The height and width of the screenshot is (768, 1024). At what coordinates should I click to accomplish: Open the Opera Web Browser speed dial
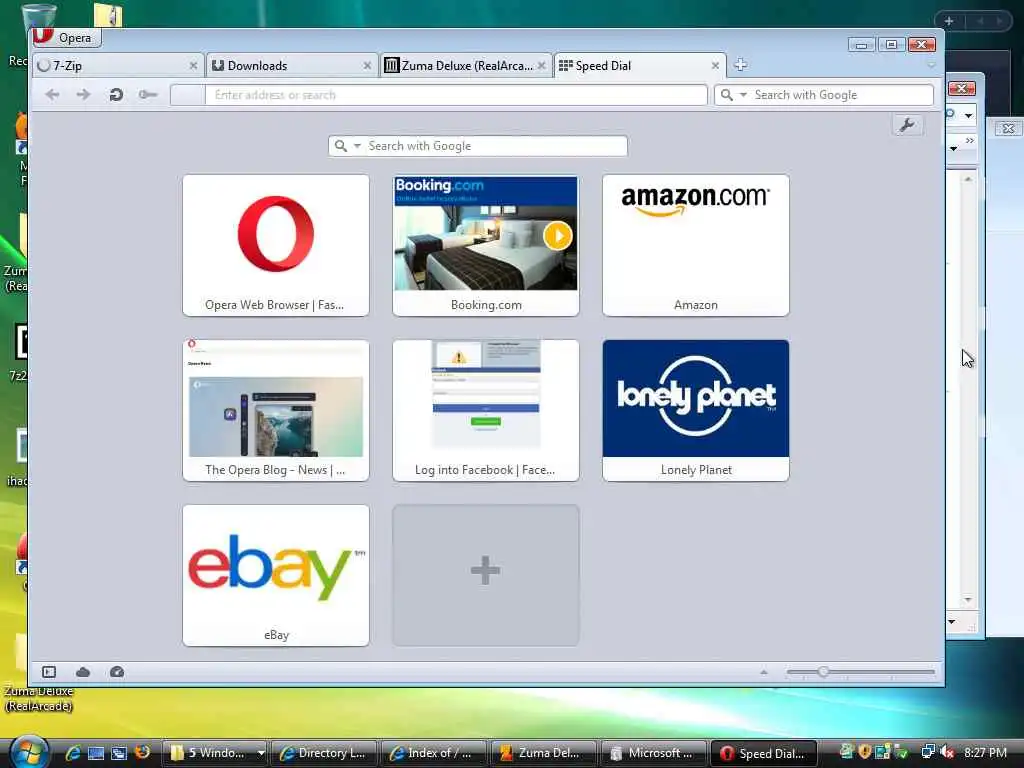coord(276,245)
